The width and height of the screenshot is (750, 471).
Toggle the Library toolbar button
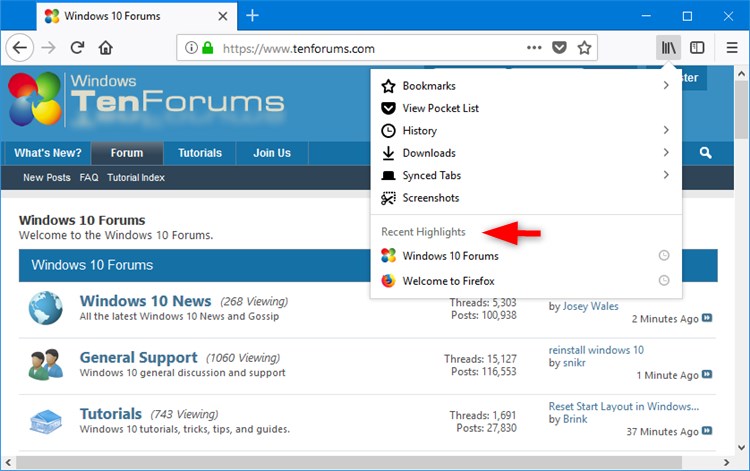pos(668,47)
